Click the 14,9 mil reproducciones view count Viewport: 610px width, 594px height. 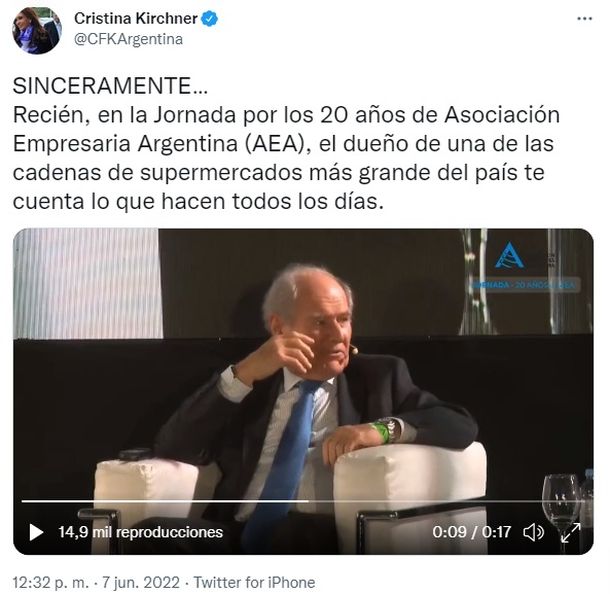point(140,532)
